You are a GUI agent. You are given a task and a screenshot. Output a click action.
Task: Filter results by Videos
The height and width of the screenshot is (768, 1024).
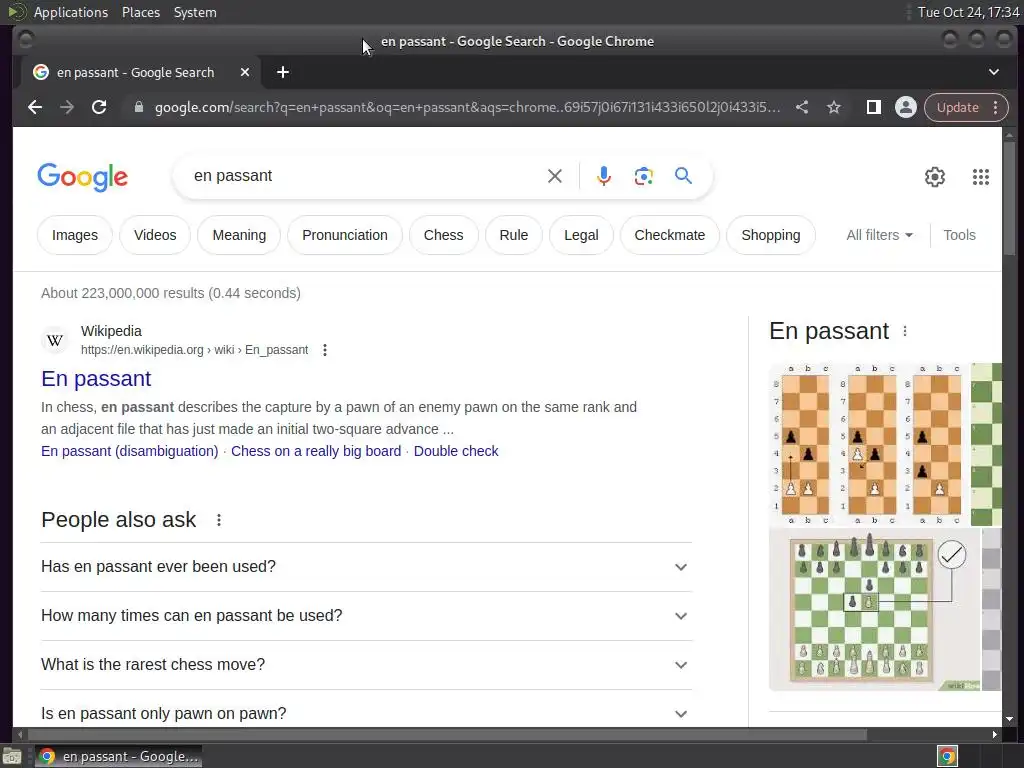tap(155, 235)
